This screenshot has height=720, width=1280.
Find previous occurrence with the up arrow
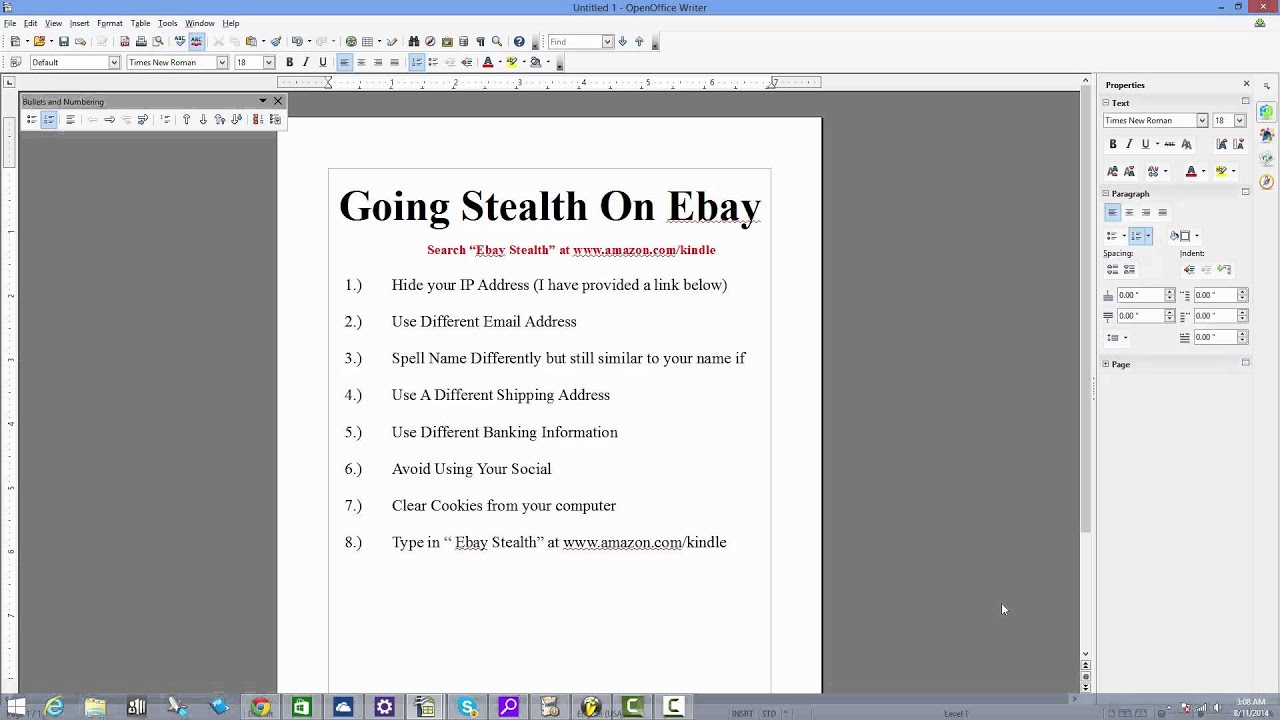[x=639, y=42]
